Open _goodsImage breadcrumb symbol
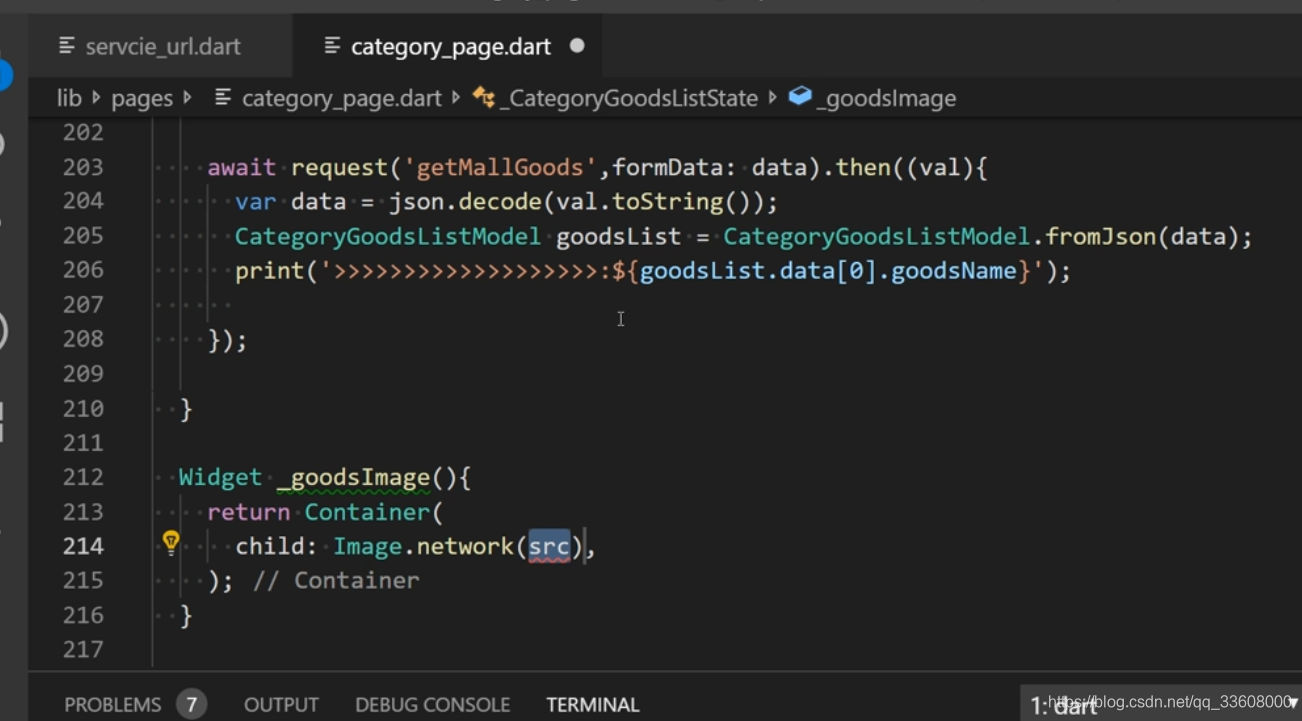Screen dimensions: 1302x721 pyautogui.click(x=886, y=98)
